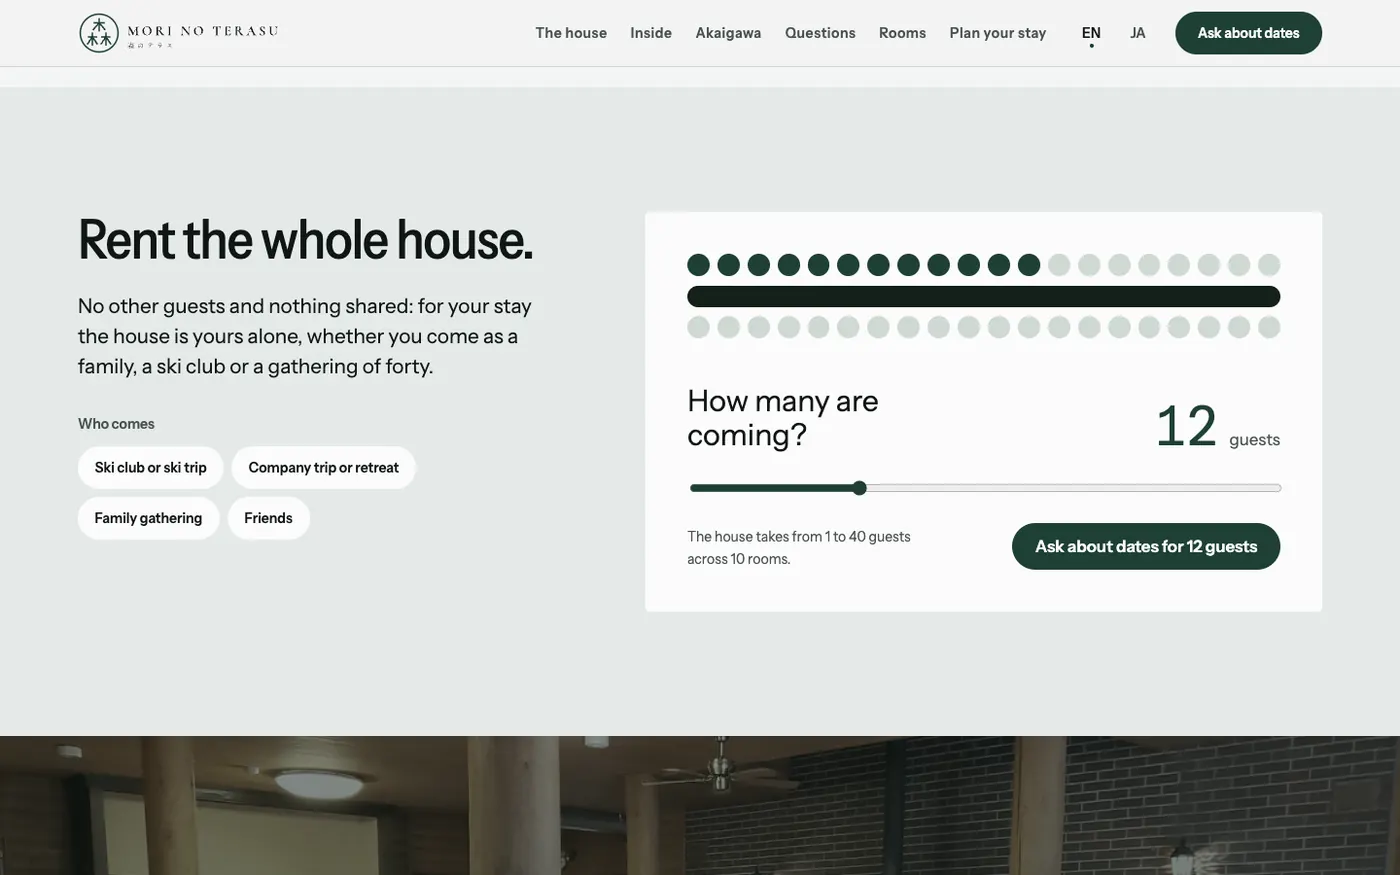
Task: Open The house nav link
Action: point(571,33)
